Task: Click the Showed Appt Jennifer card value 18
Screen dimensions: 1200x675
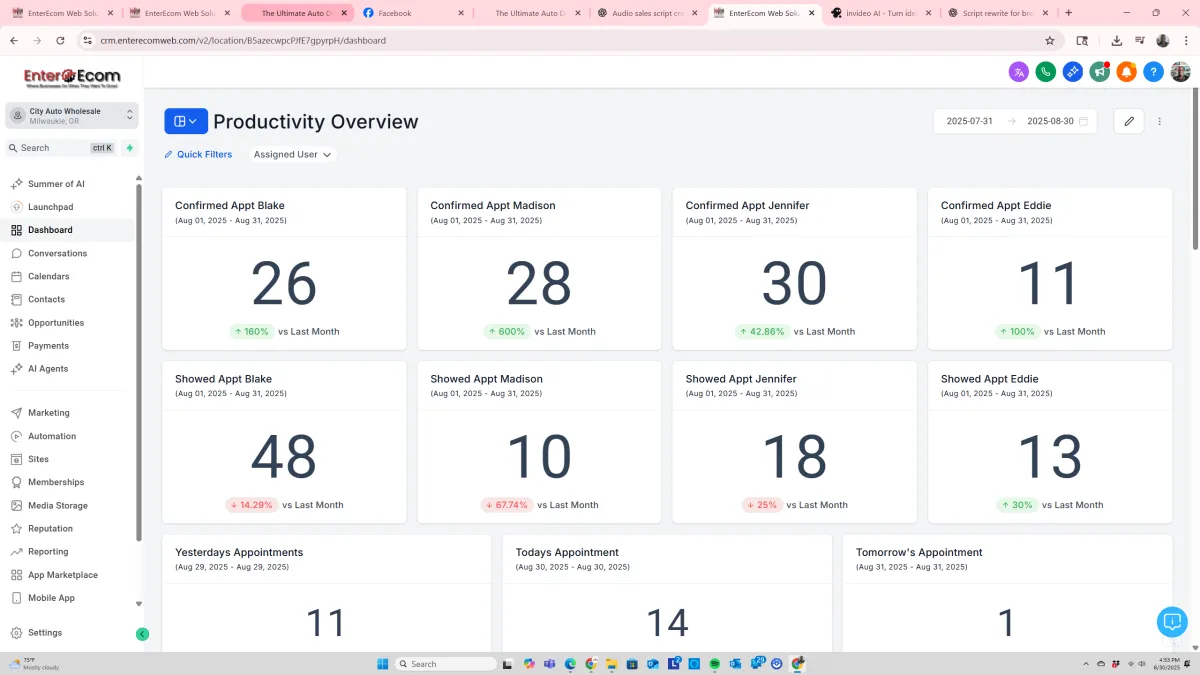Action: 794,458
